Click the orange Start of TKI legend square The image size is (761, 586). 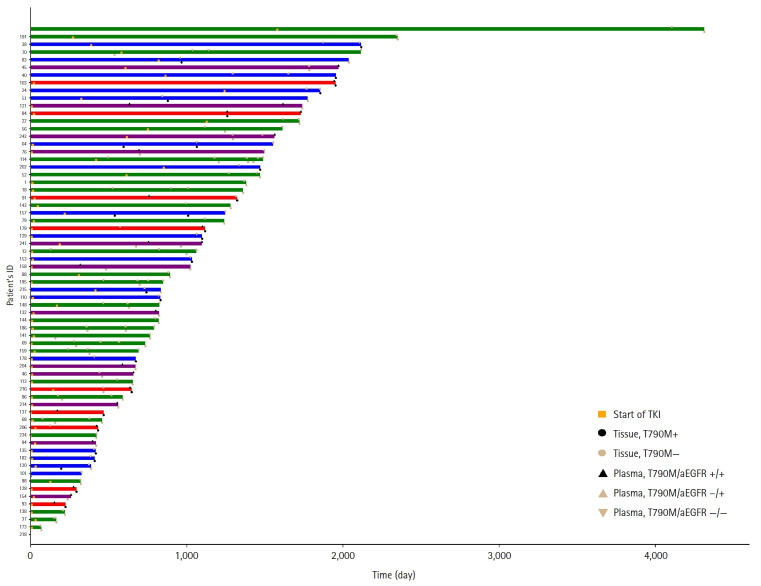pyautogui.click(x=601, y=414)
